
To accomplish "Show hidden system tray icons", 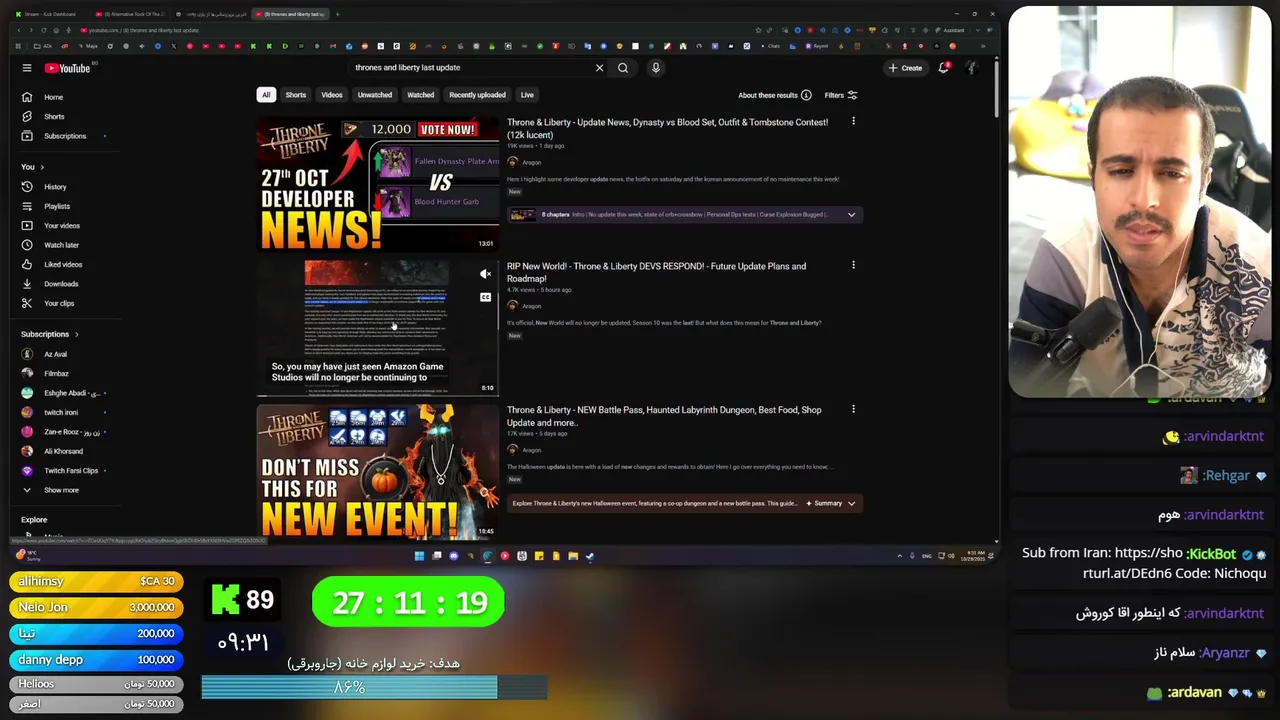I will pyautogui.click(x=899, y=556).
